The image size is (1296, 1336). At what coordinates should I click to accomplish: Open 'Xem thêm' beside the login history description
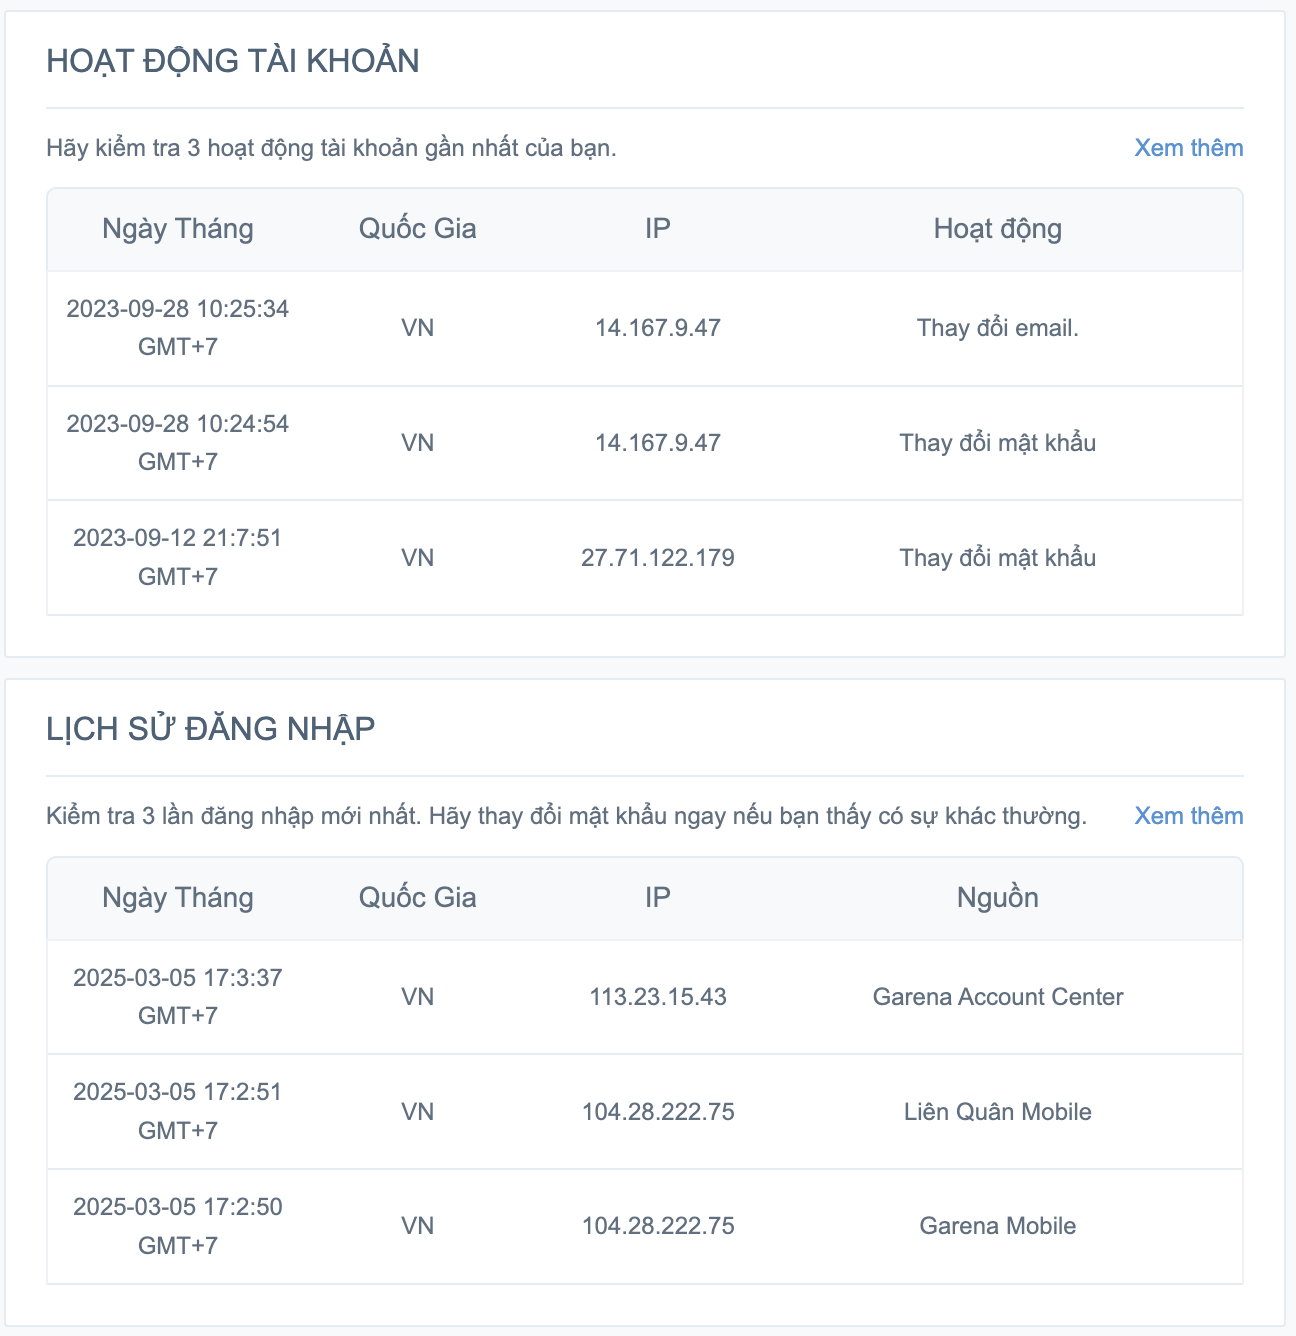tap(1188, 816)
